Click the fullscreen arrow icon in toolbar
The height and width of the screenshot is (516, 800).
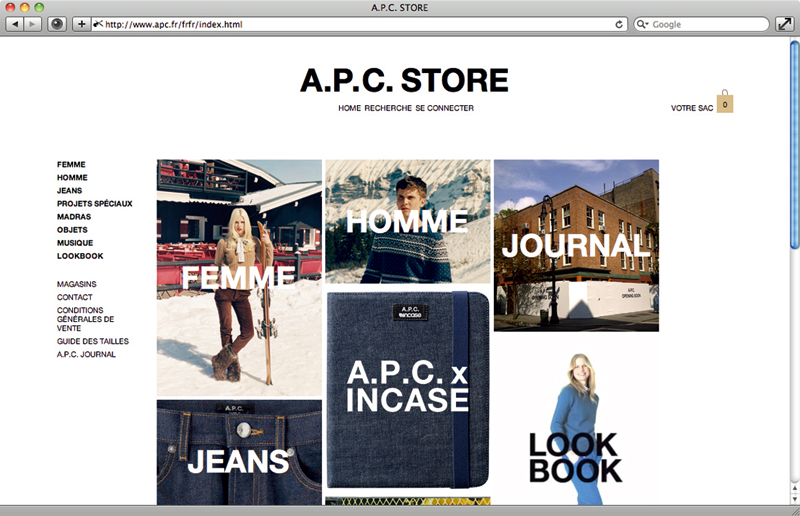(784, 24)
